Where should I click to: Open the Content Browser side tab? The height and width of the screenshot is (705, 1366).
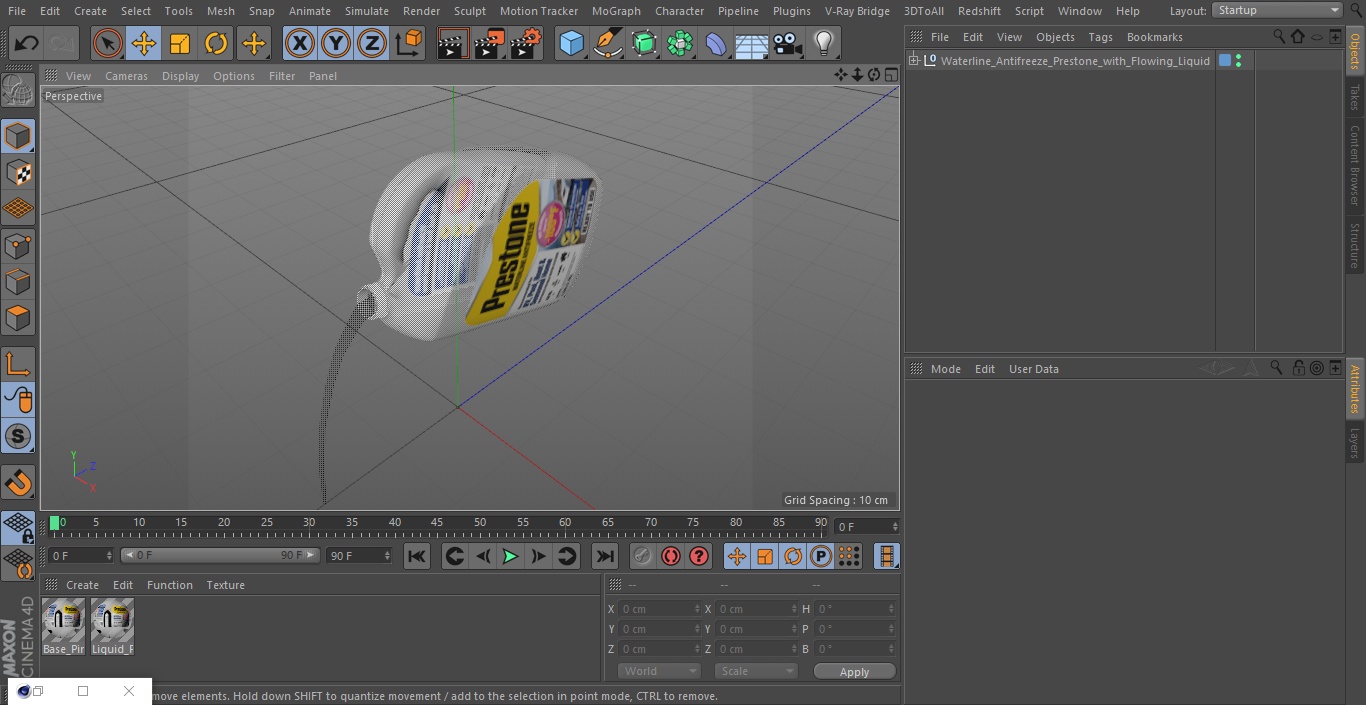coord(1355,165)
